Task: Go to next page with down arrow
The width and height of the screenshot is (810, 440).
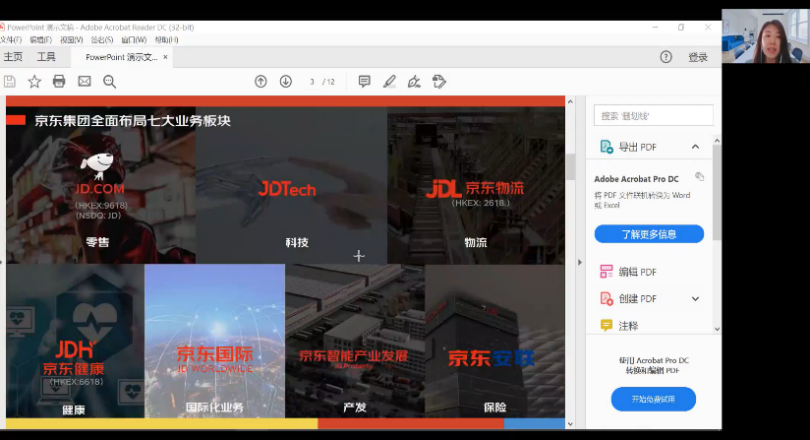Action: 286,81
